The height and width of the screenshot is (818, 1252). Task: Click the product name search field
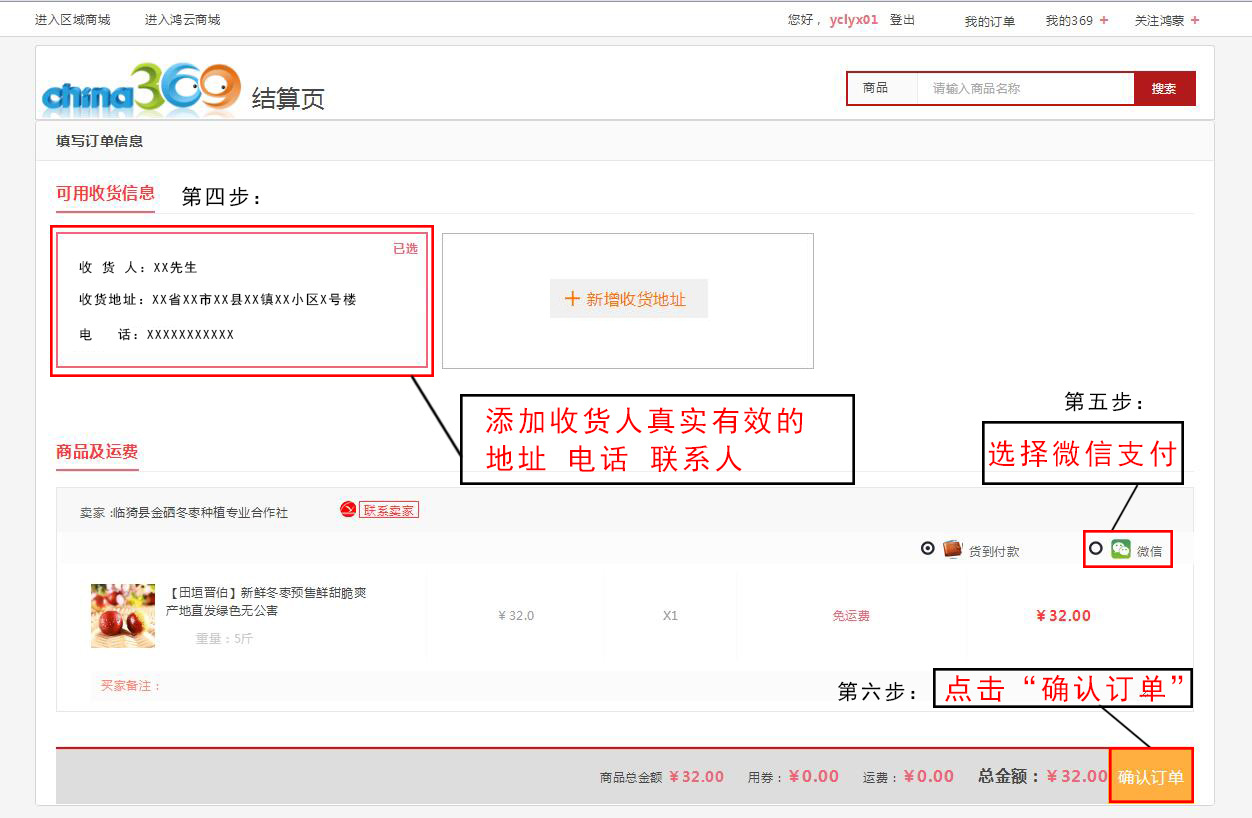pos(1025,88)
